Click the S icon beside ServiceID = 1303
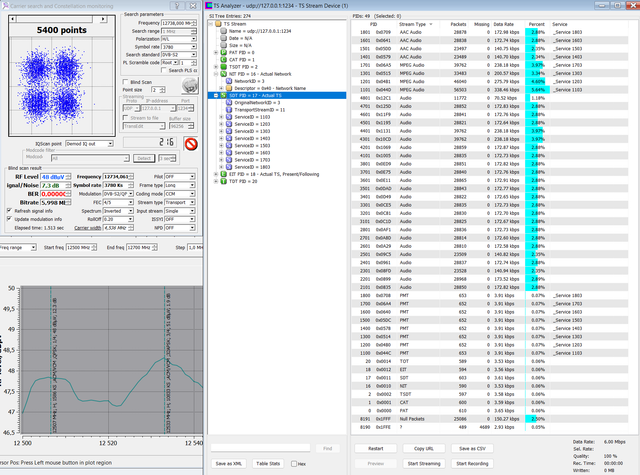640x475 pixels. [x=229, y=131]
